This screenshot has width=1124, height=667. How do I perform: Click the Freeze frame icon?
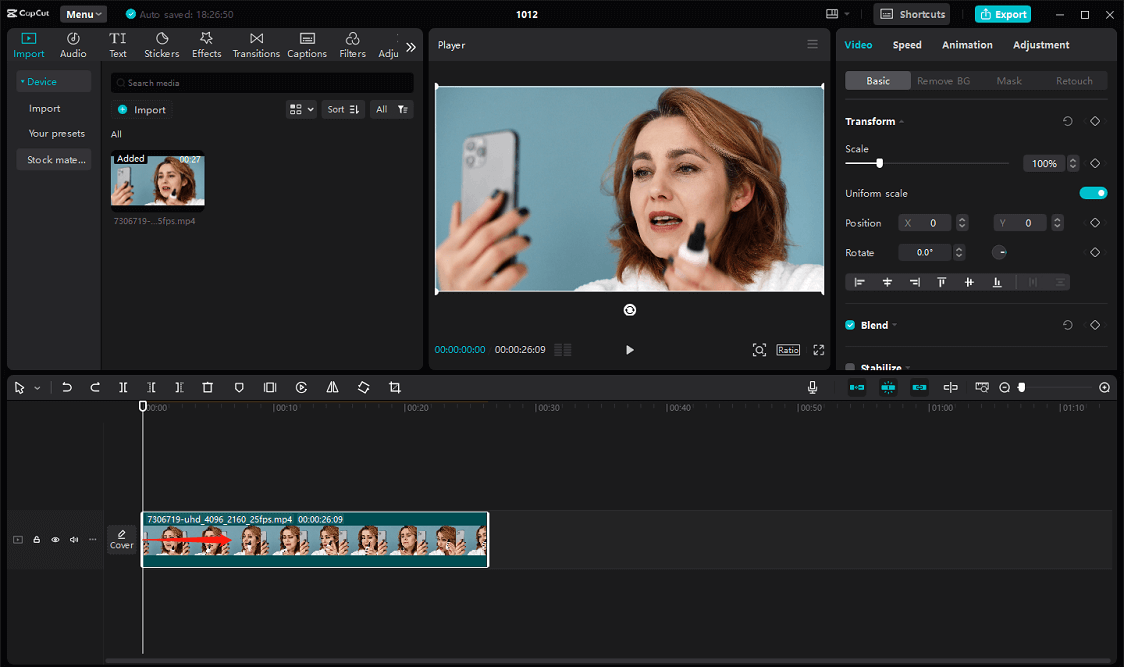[270, 387]
